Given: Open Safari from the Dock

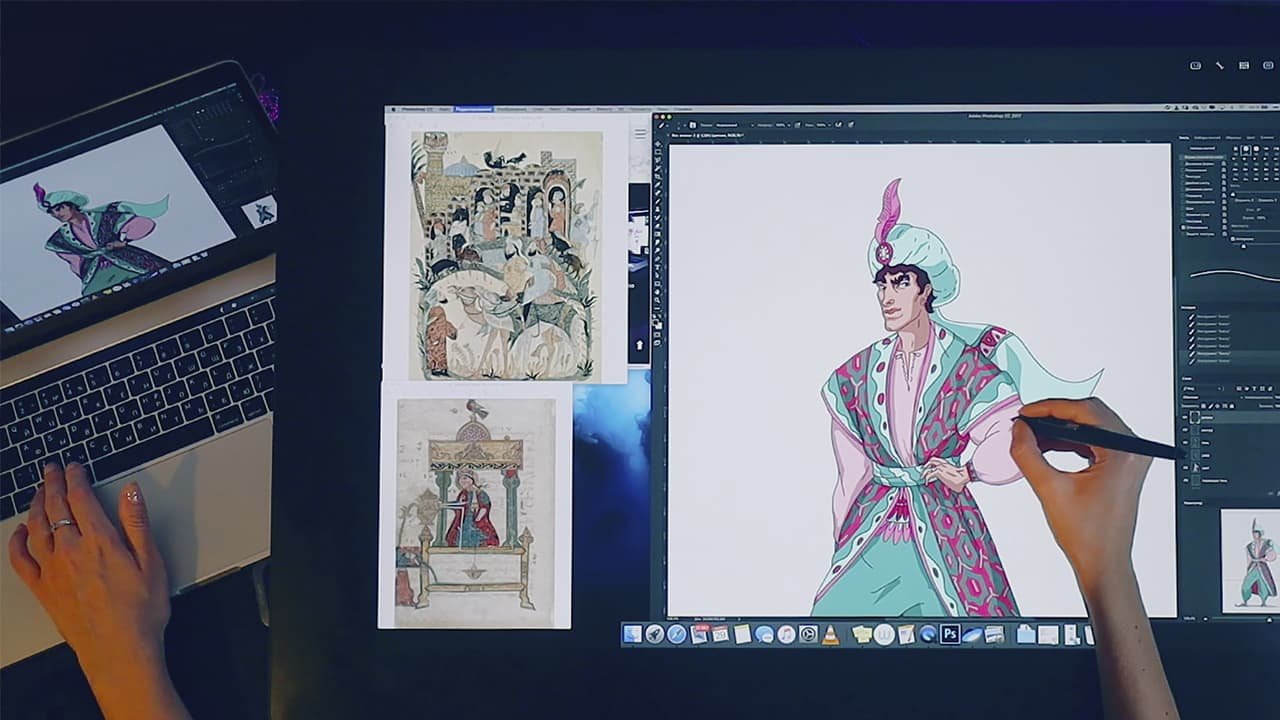Looking at the screenshot, I should 677,634.
